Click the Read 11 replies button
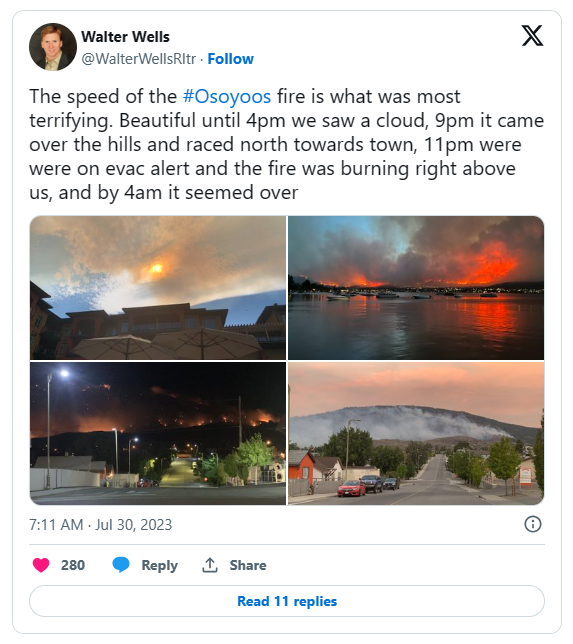The image size is (573, 644). tap(287, 601)
